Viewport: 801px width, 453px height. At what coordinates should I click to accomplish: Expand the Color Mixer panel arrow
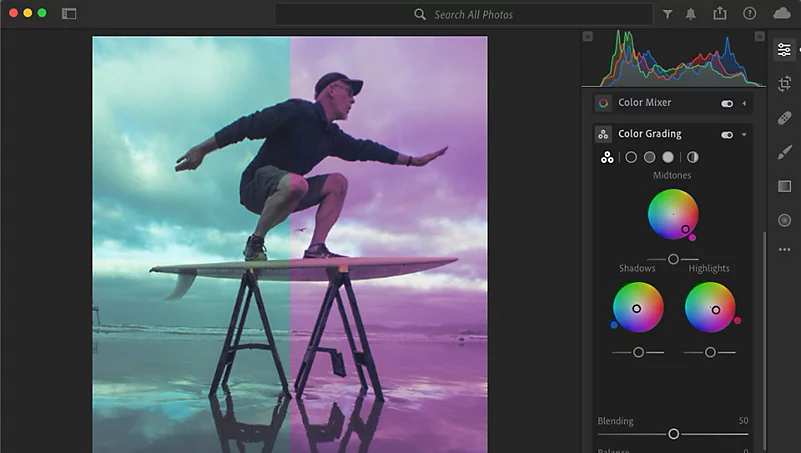[744, 103]
